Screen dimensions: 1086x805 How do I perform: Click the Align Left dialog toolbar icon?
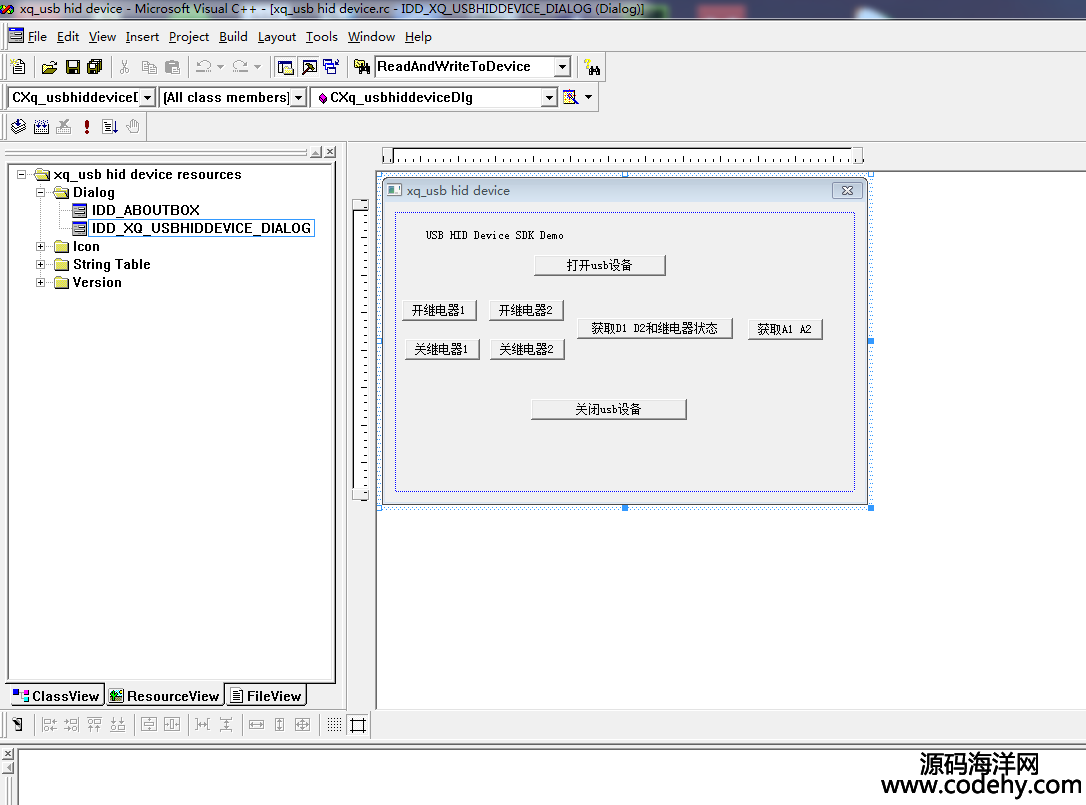tap(49, 725)
